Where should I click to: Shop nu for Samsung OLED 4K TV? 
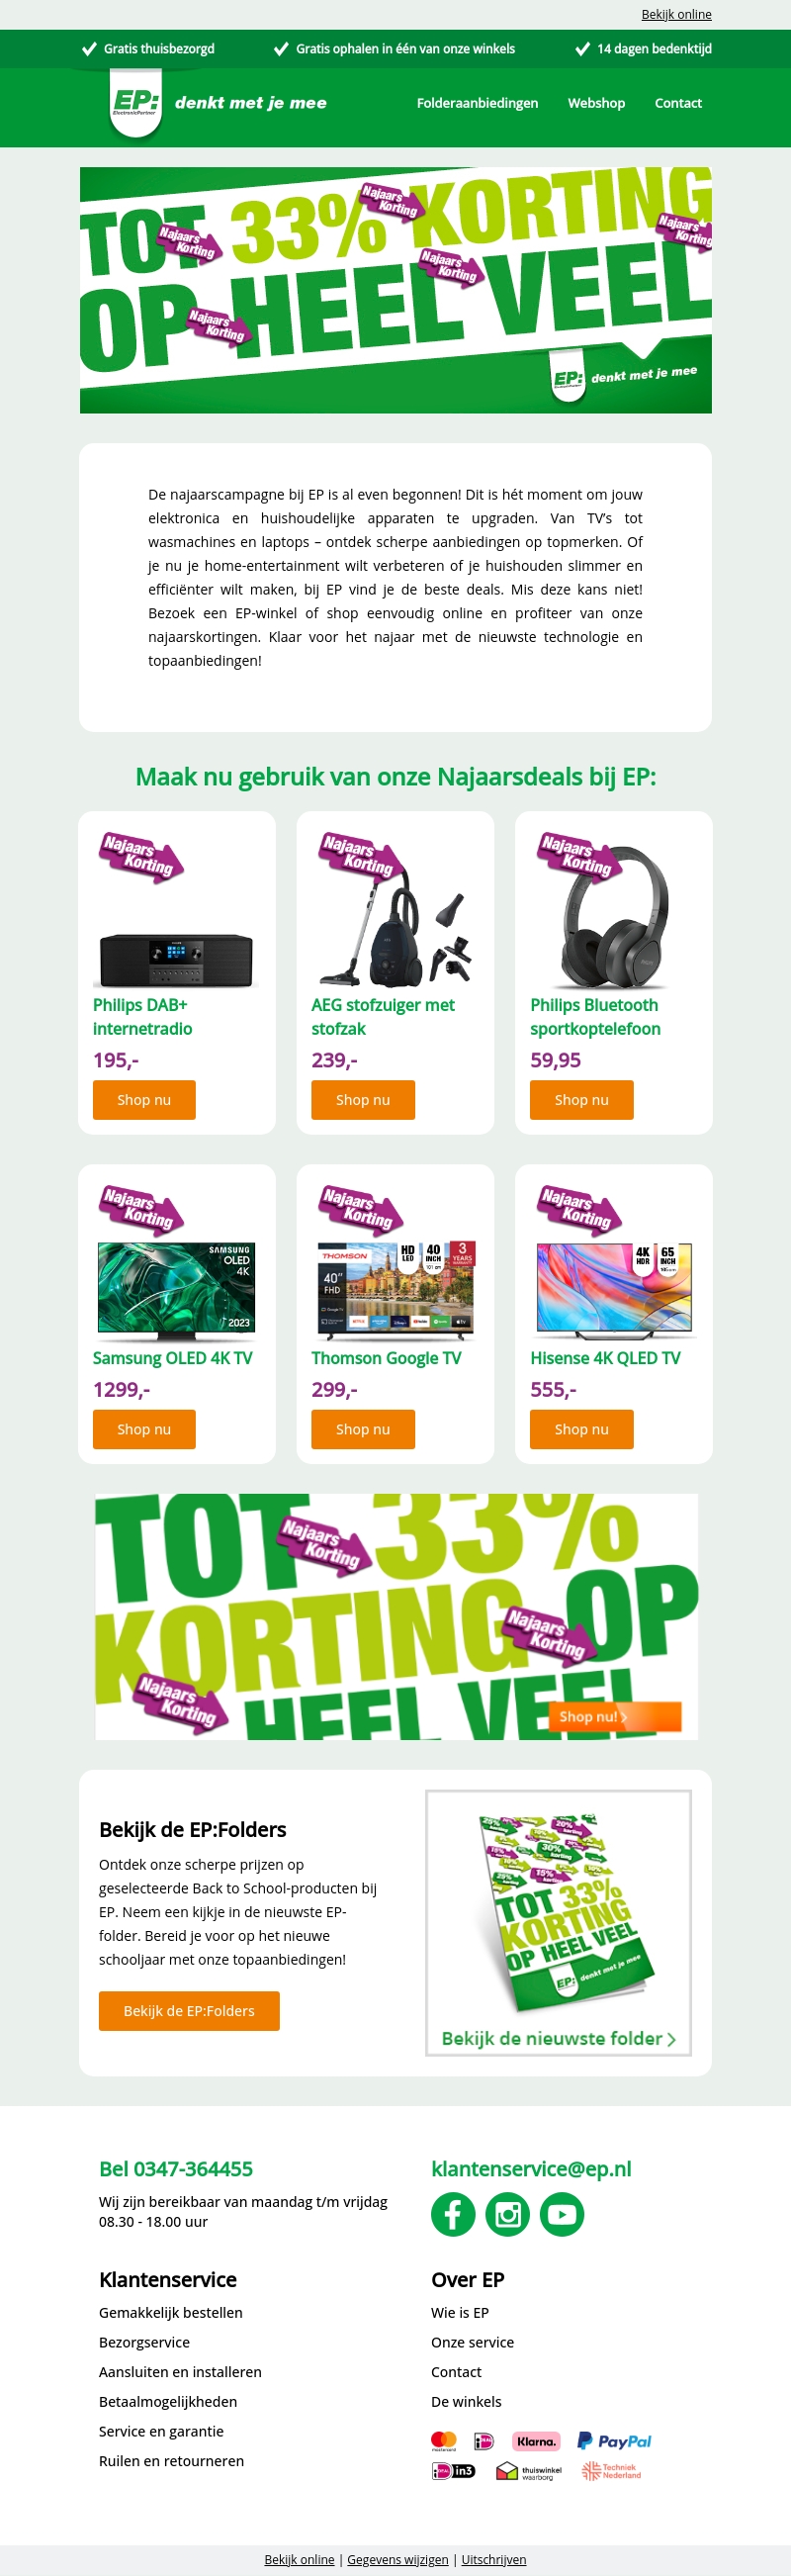click(x=144, y=1429)
